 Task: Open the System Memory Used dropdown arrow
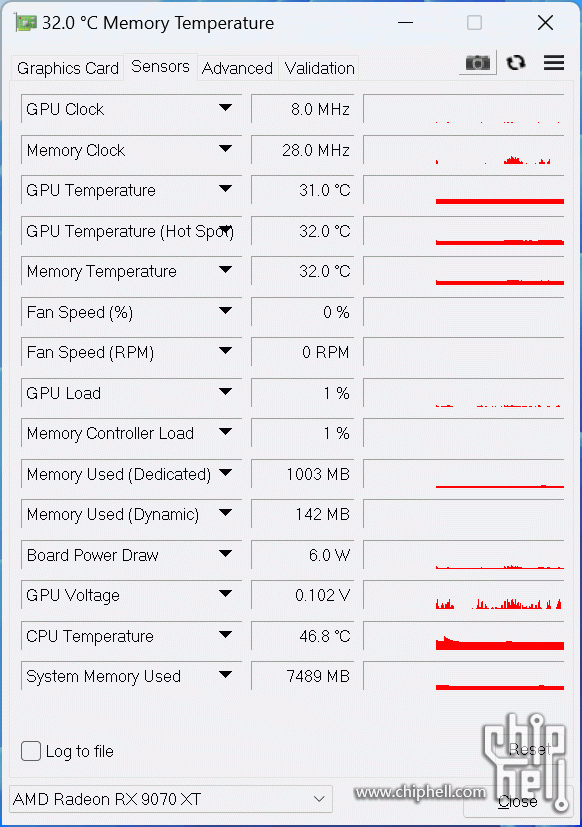225,675
